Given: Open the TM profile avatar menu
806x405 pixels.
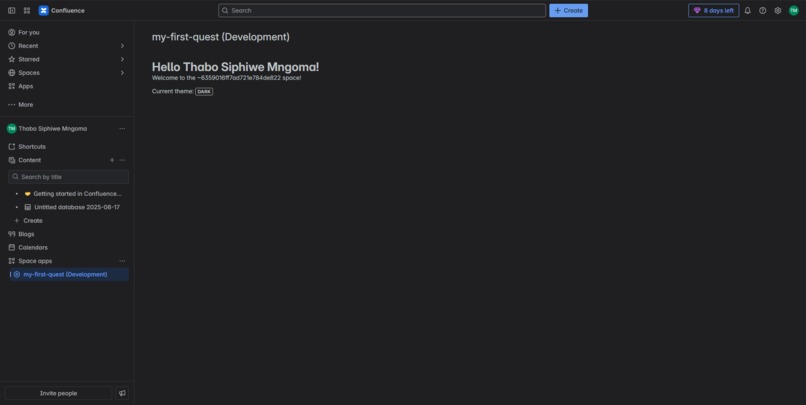Looking at the screenshot, I should [794, 10].
